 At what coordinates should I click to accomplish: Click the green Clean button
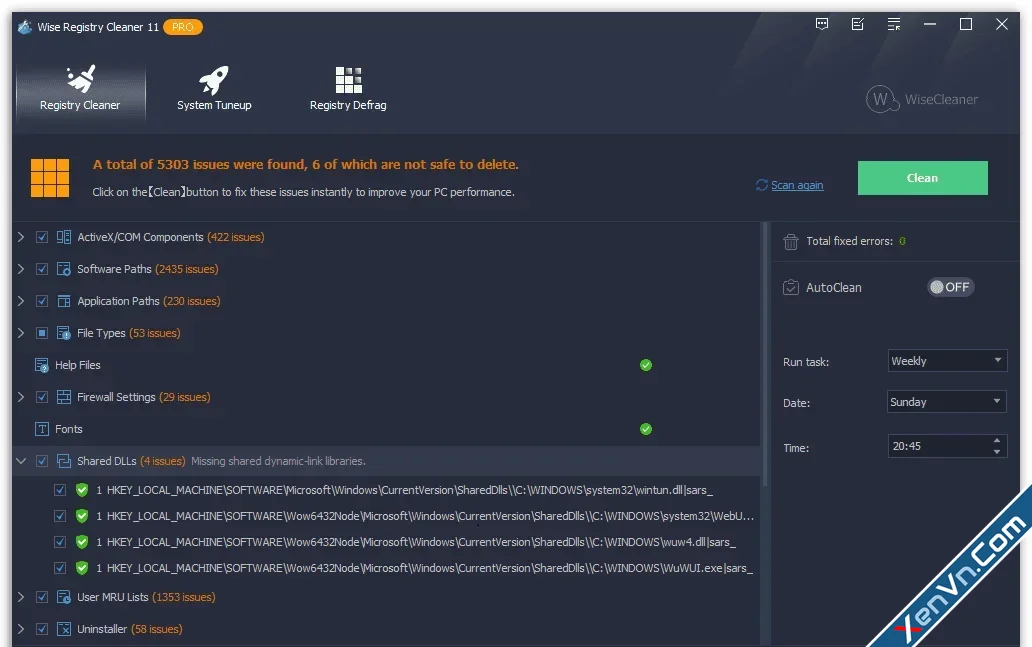coord(922,178)
